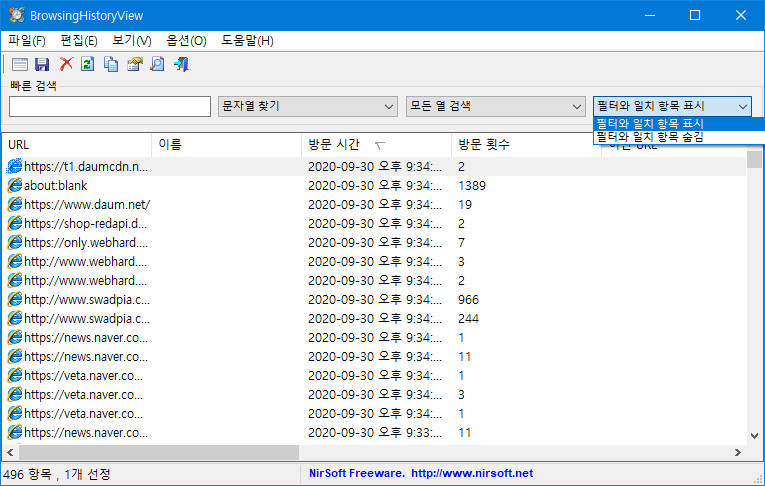The image size is (765, 486).
Task: Click the floppy disk Save Selected Items icon
Action: click(x=42, y=64)
